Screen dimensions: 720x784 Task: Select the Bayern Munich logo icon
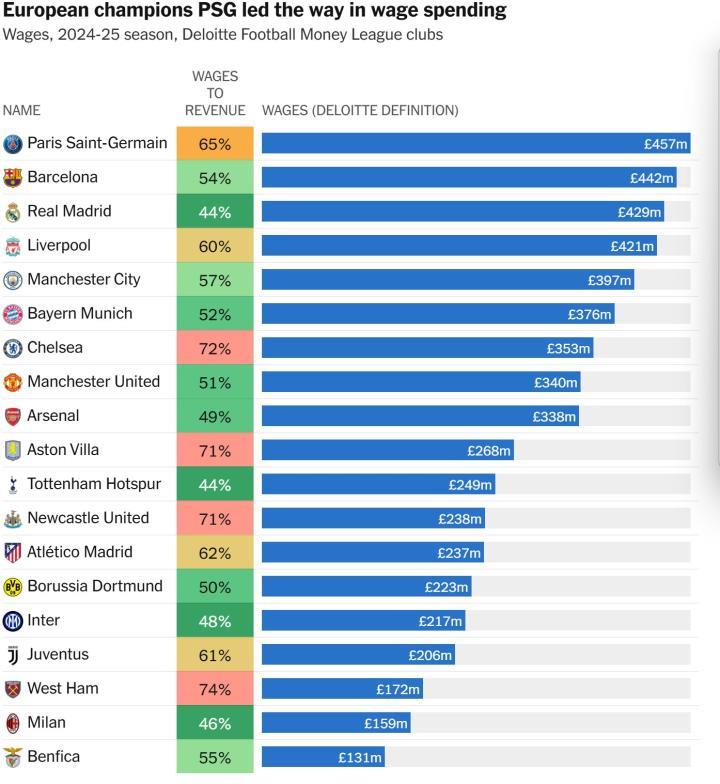pyautogui.click(x=12, y=314)
